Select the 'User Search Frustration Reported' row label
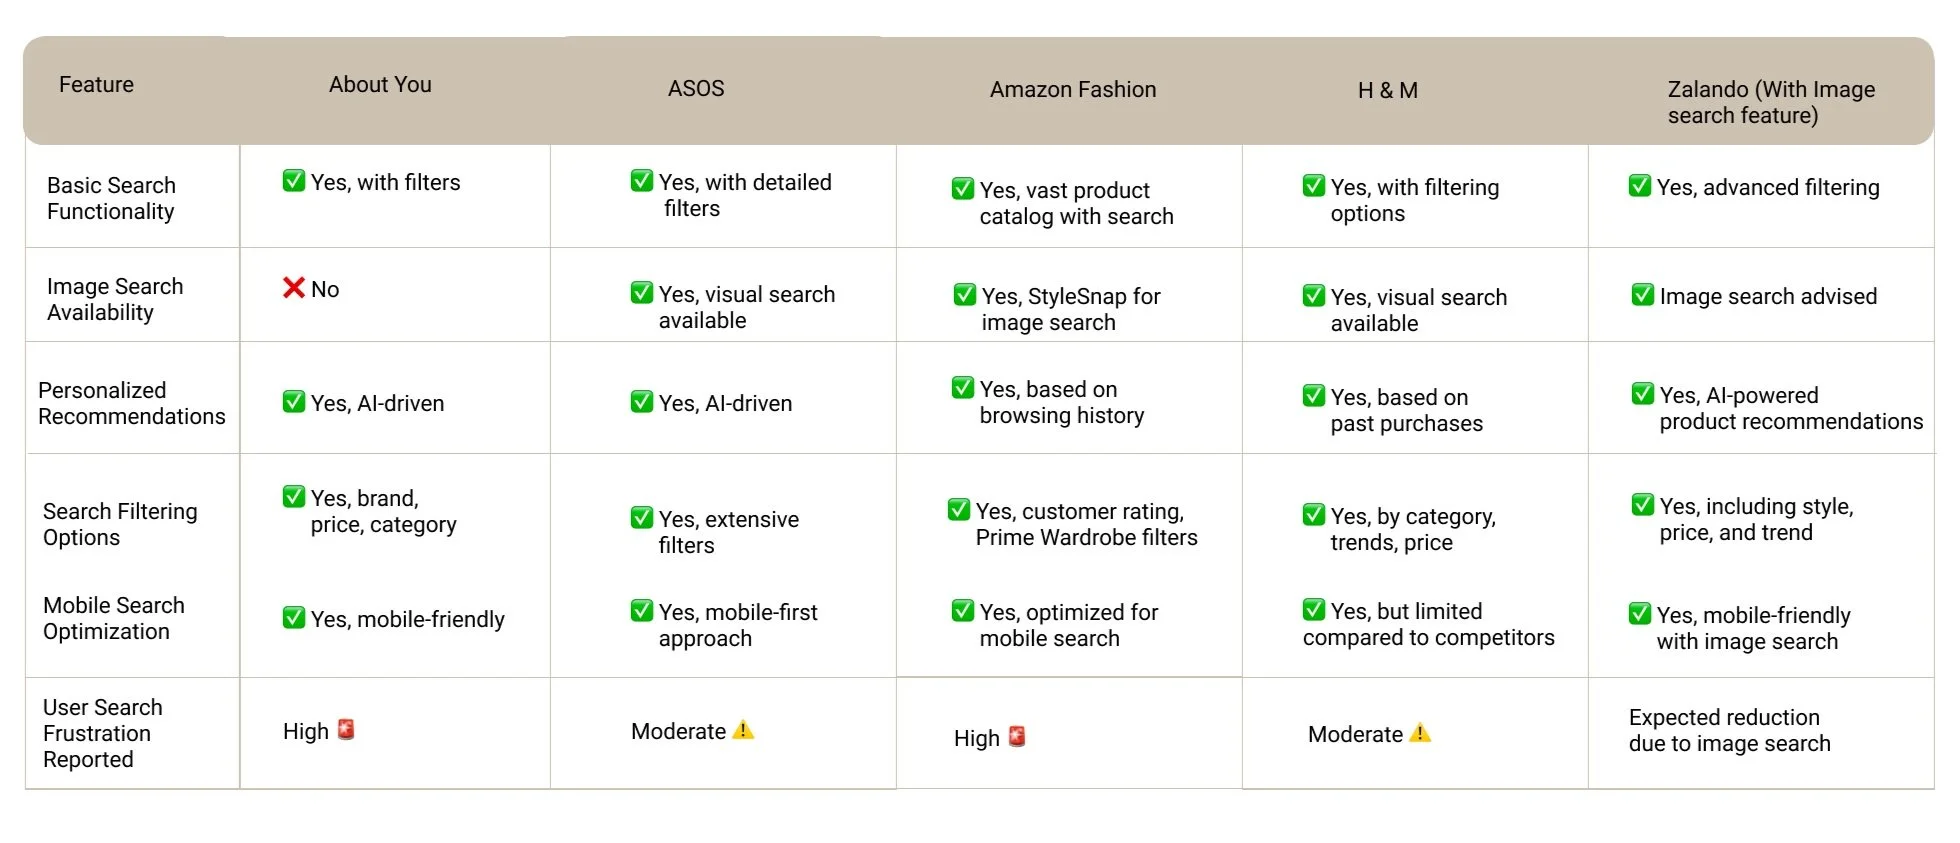This screenshot has width=1960, height=843. [102, 733]
